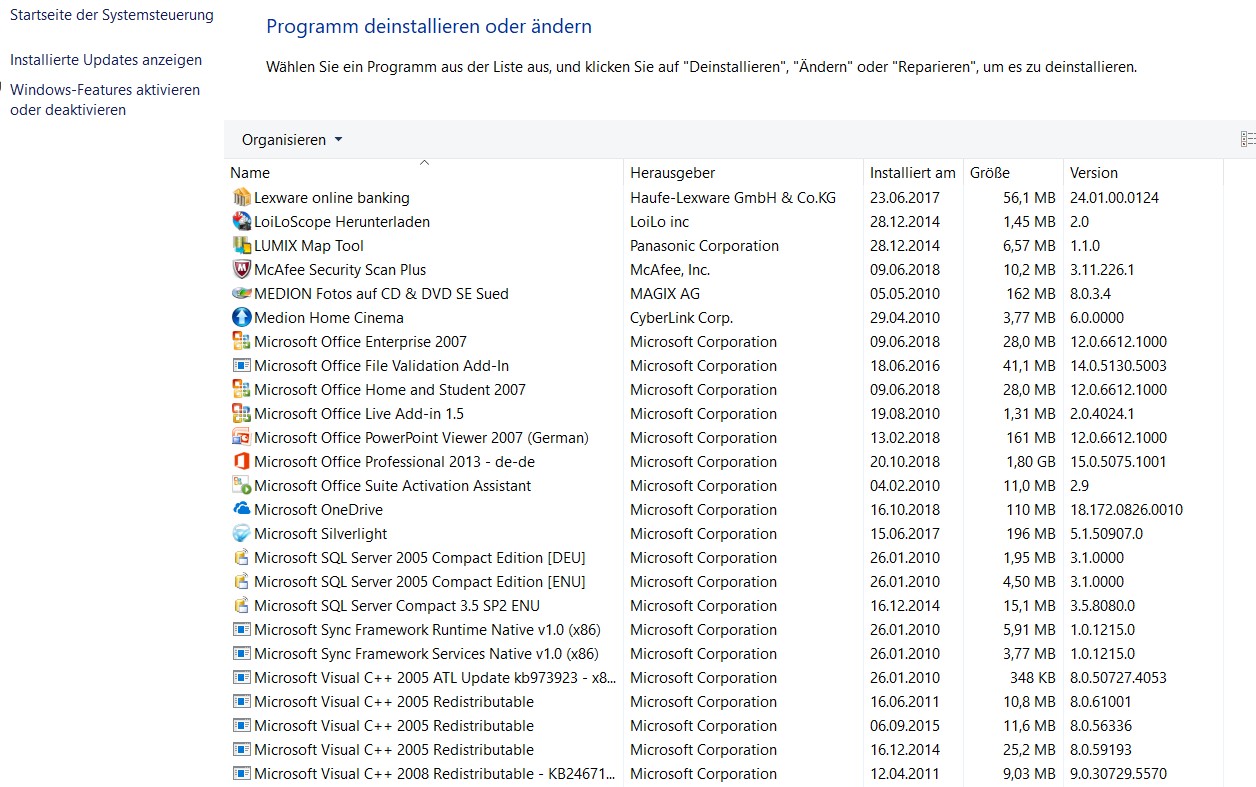
Task: Select Lexware online banking program name
Action: point(332,198)
